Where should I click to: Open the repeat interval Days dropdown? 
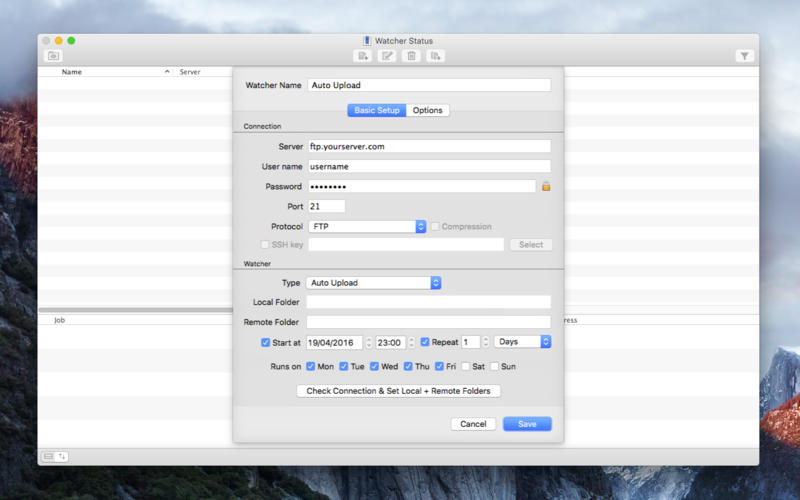[x=522, y=342]
